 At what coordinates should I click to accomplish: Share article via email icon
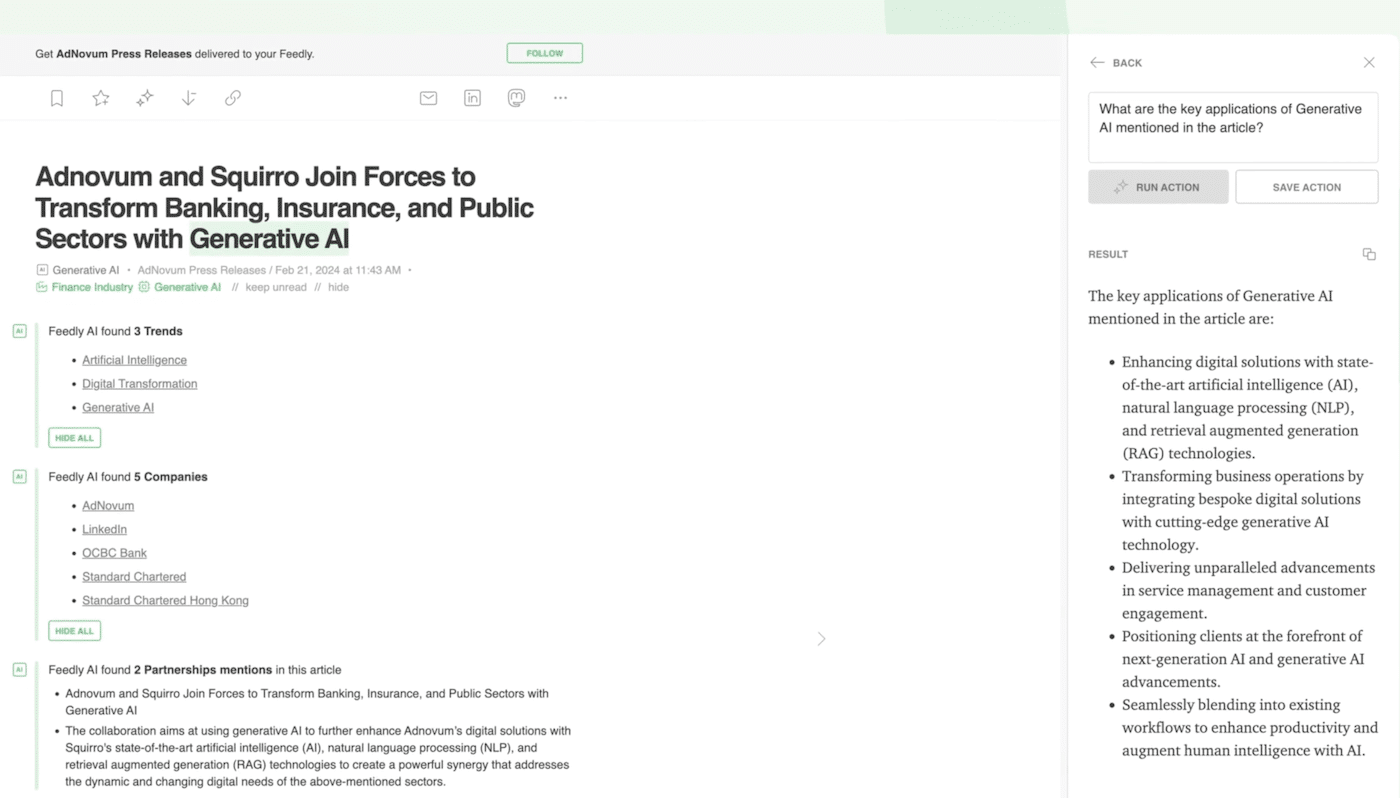tap(428, 98)
